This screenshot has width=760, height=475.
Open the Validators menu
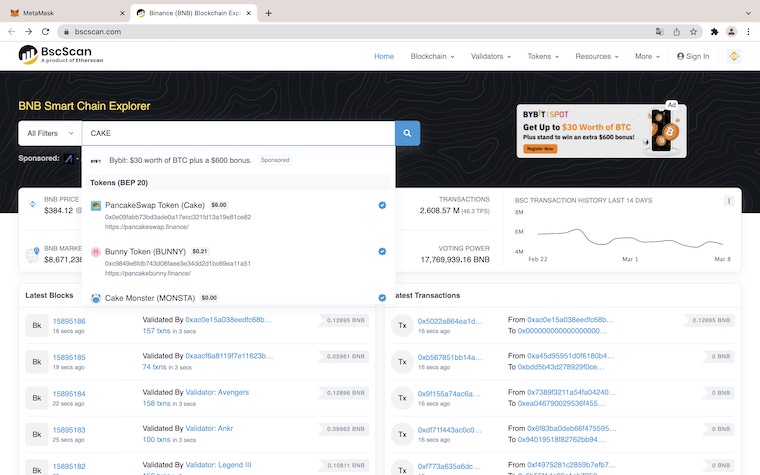pos(490,56)
